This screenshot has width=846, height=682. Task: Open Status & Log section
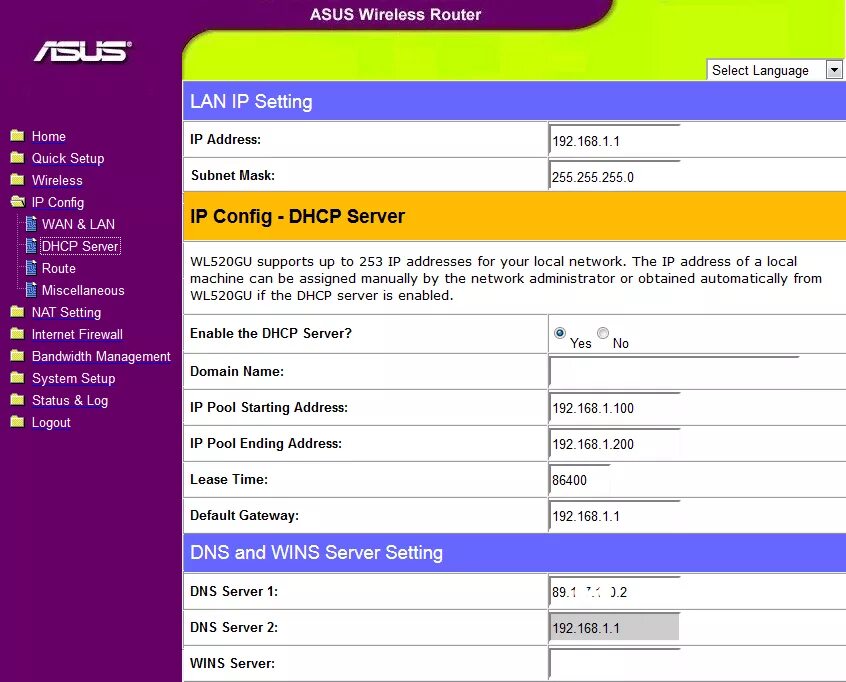point(70,401)
